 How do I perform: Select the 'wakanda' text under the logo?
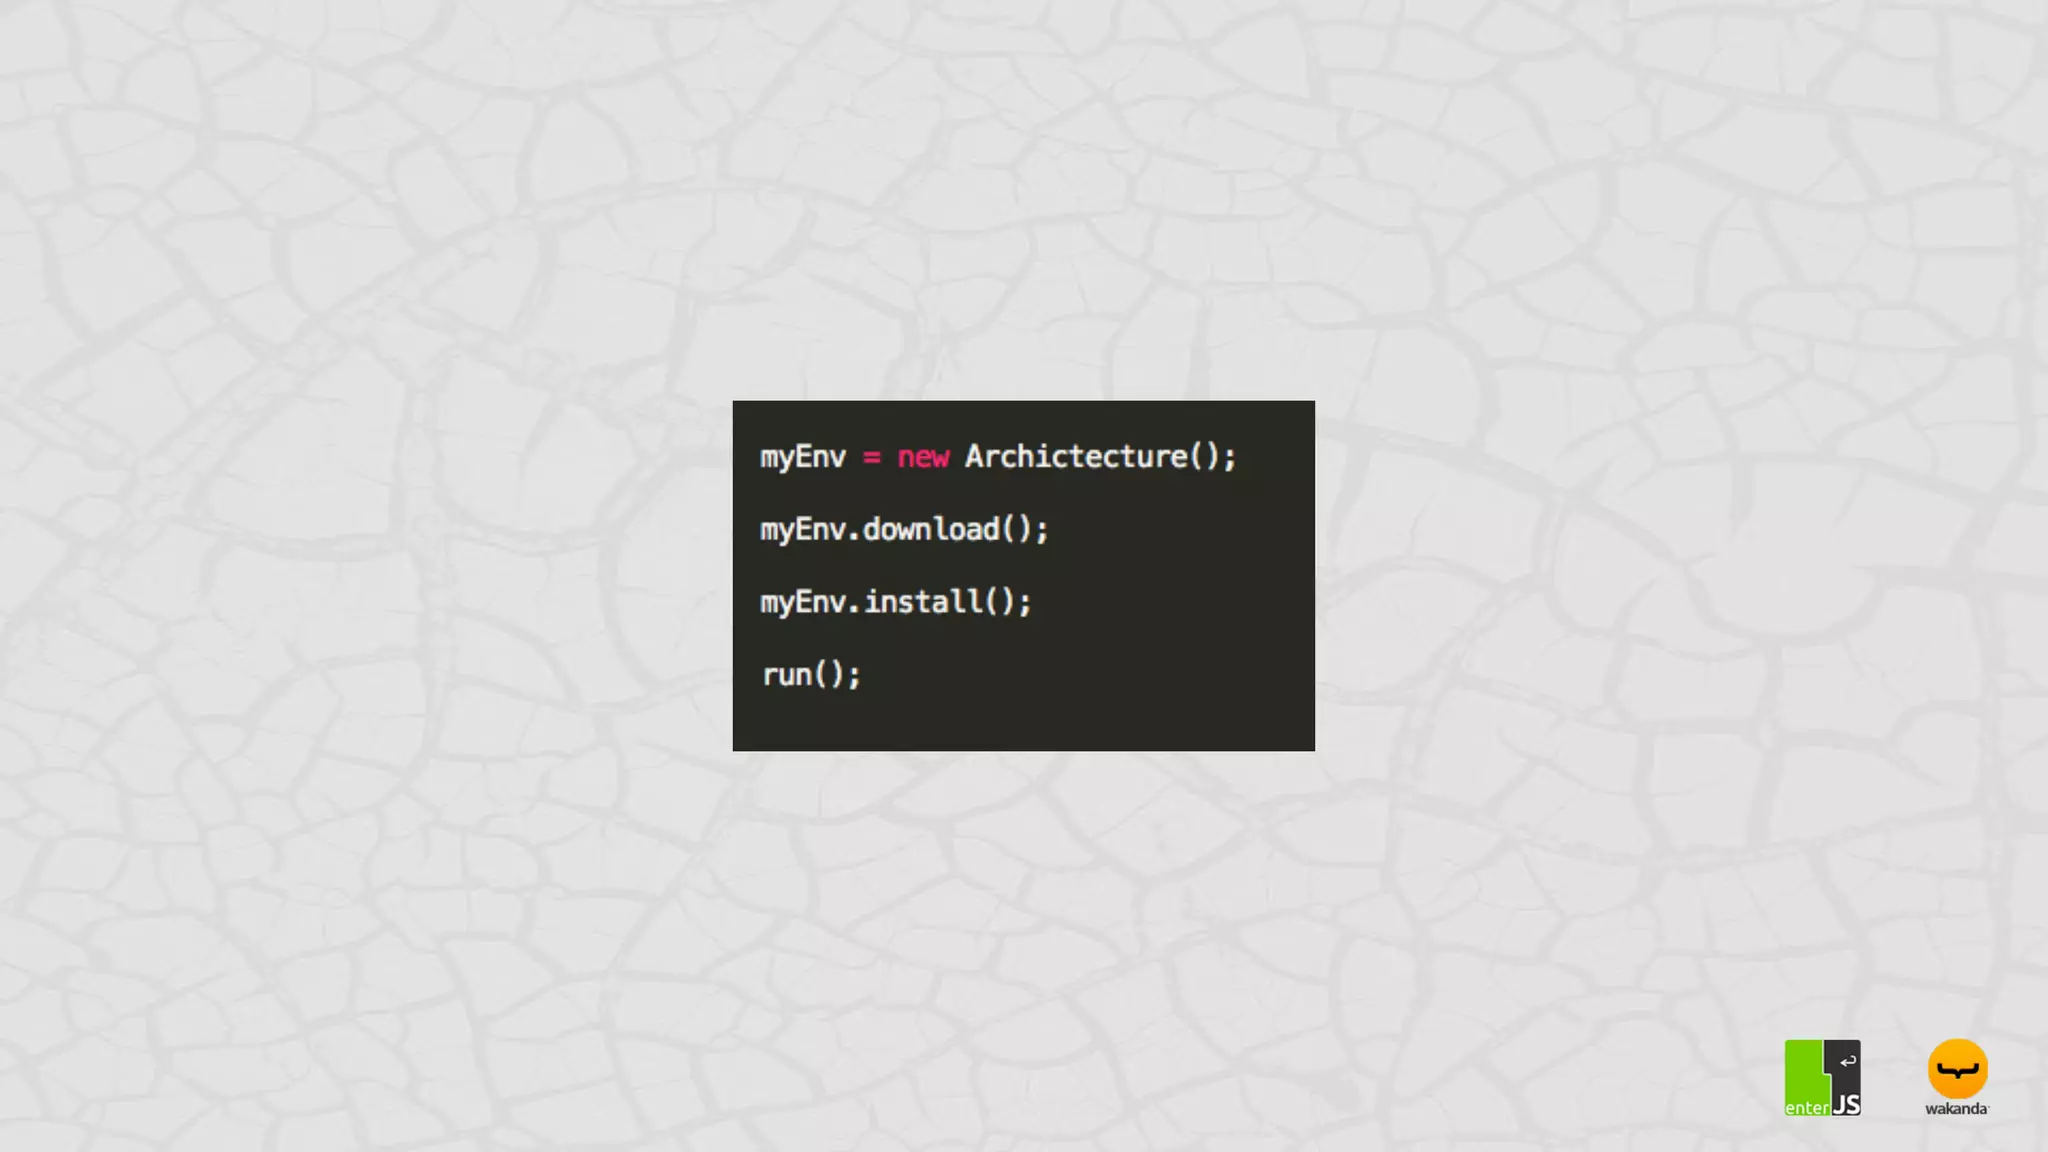click(x=1957, y=1108)
